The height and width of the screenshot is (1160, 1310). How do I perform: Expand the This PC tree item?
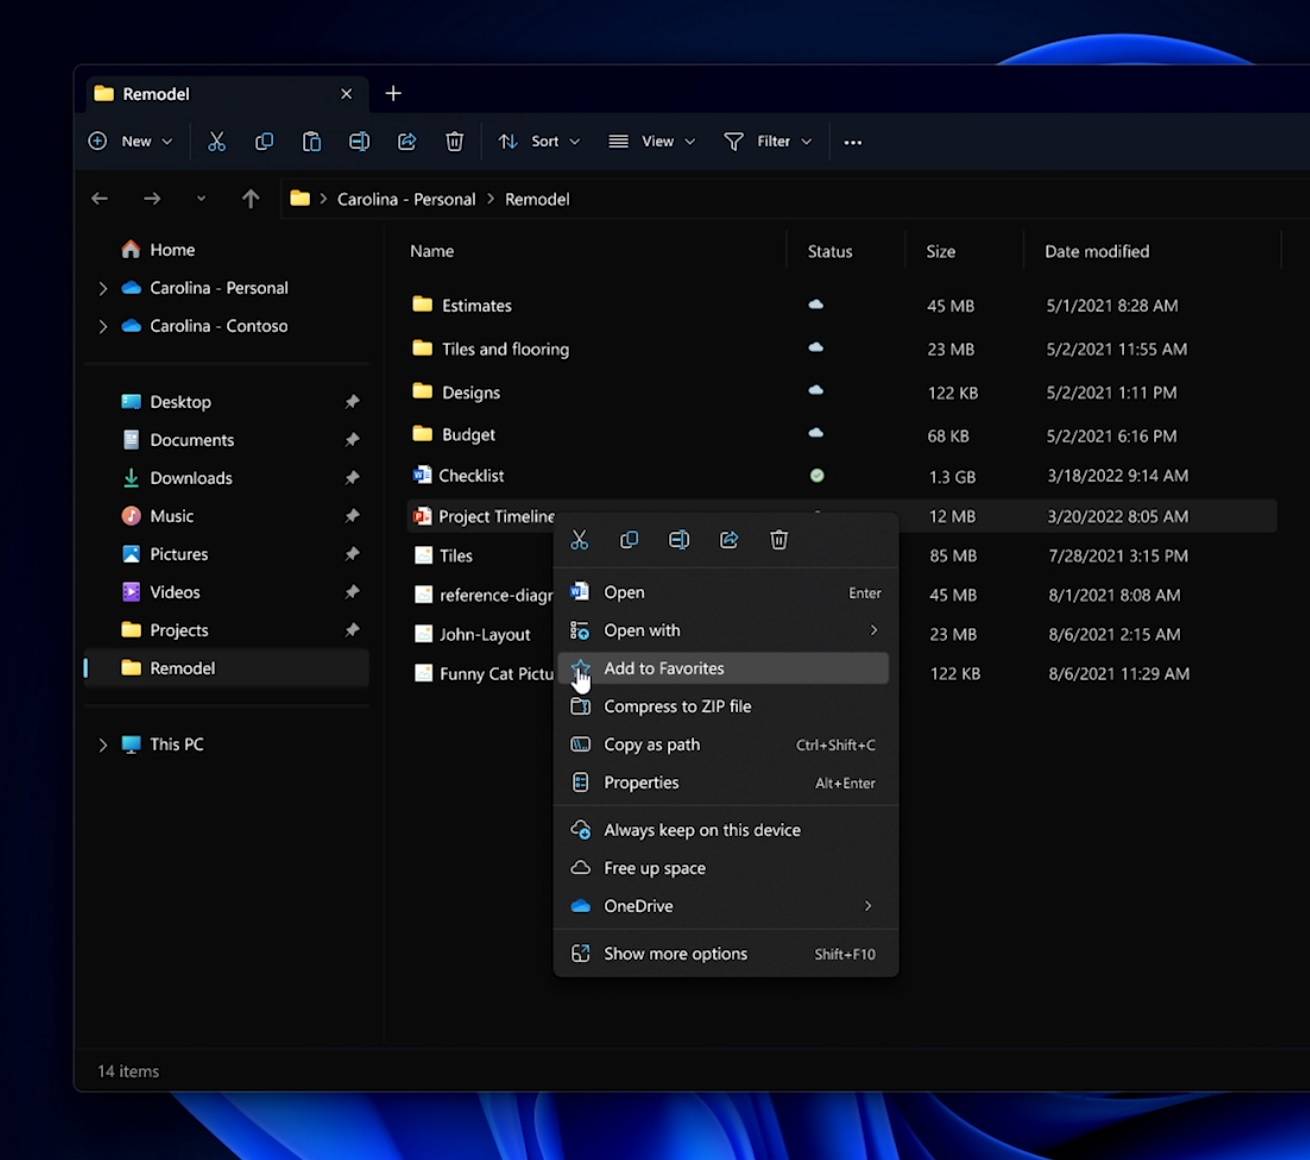tap(102, 744)
